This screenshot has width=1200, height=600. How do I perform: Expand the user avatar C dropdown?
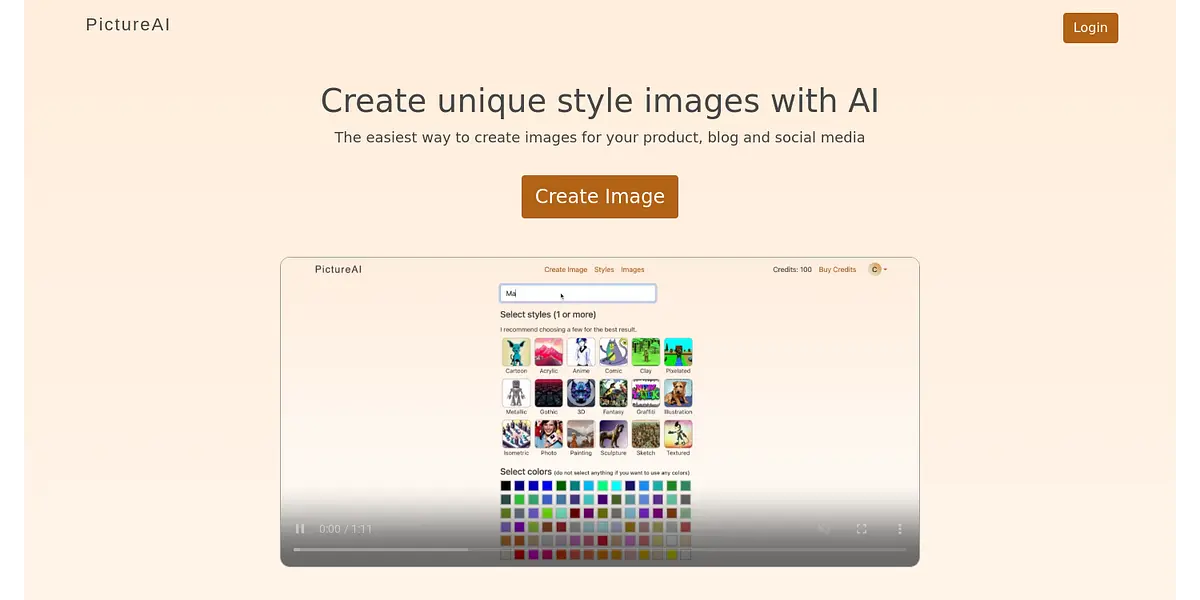[x=877, y=269]
